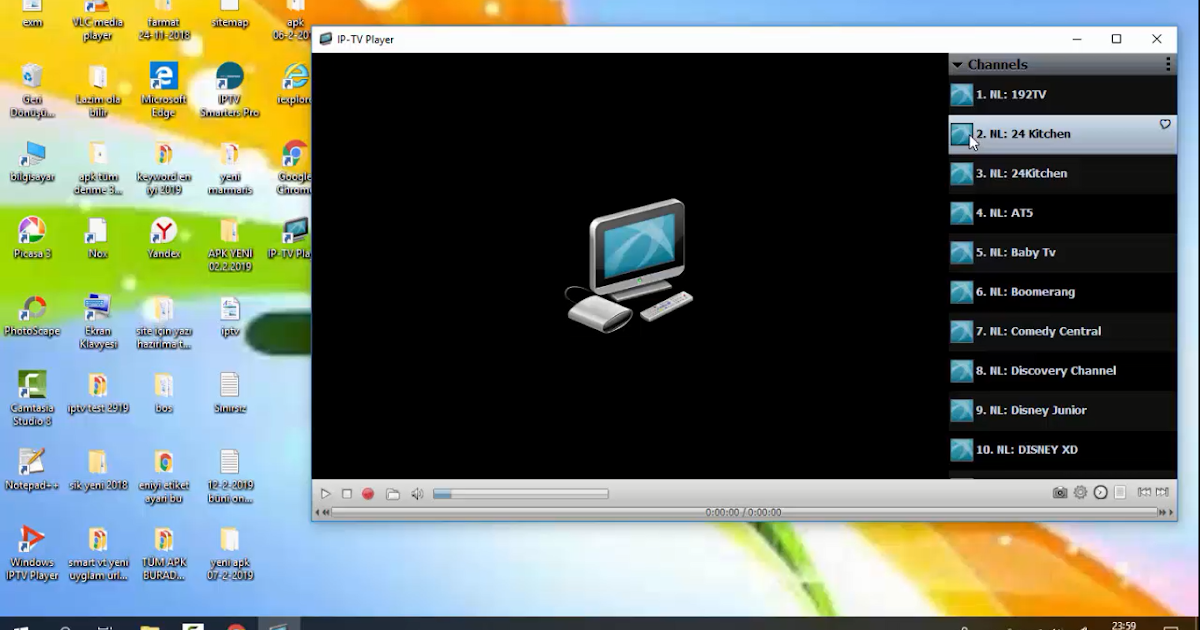Select yeni marmaris desktop folder

[230, 168]
